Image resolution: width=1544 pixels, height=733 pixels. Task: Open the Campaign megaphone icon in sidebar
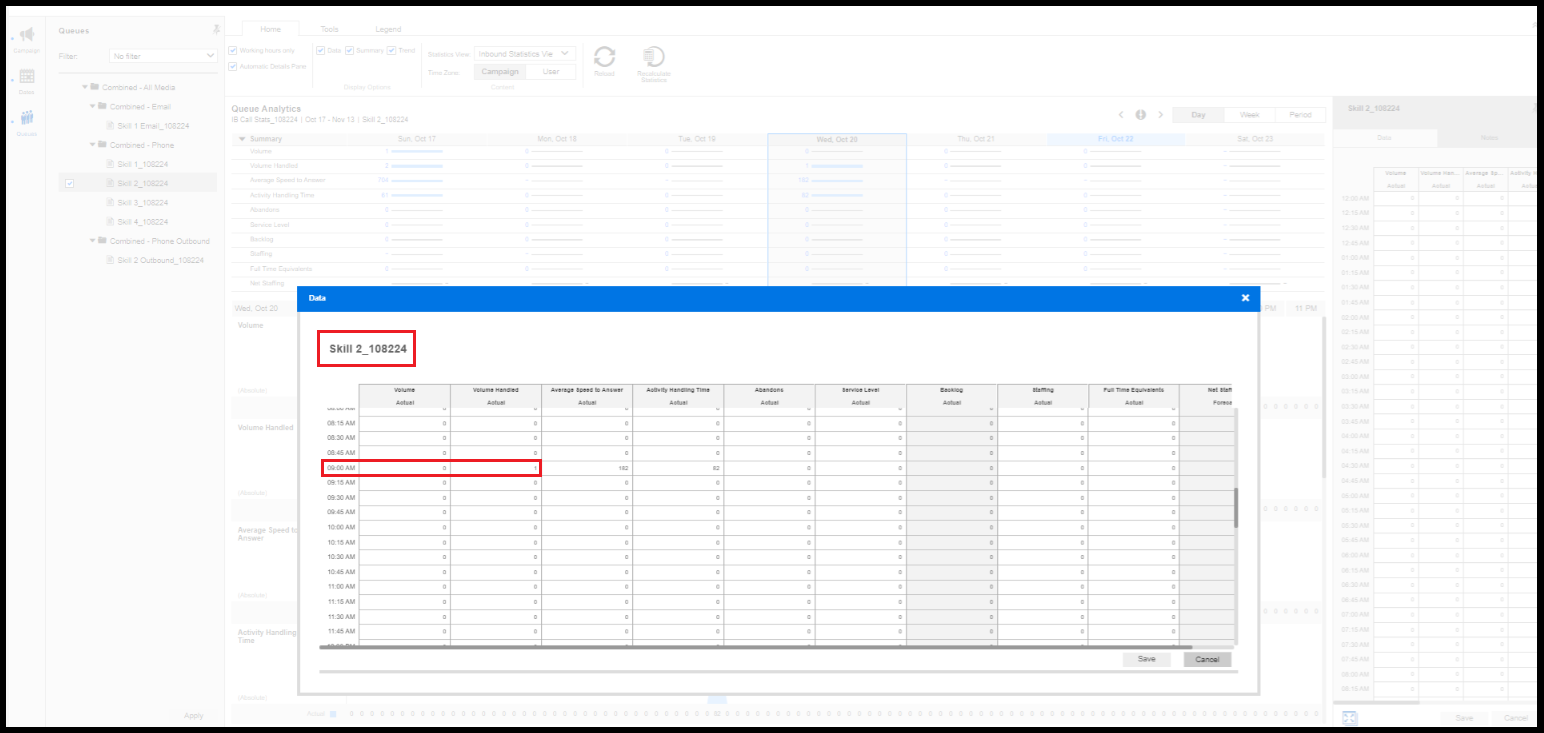click(26, 36)
